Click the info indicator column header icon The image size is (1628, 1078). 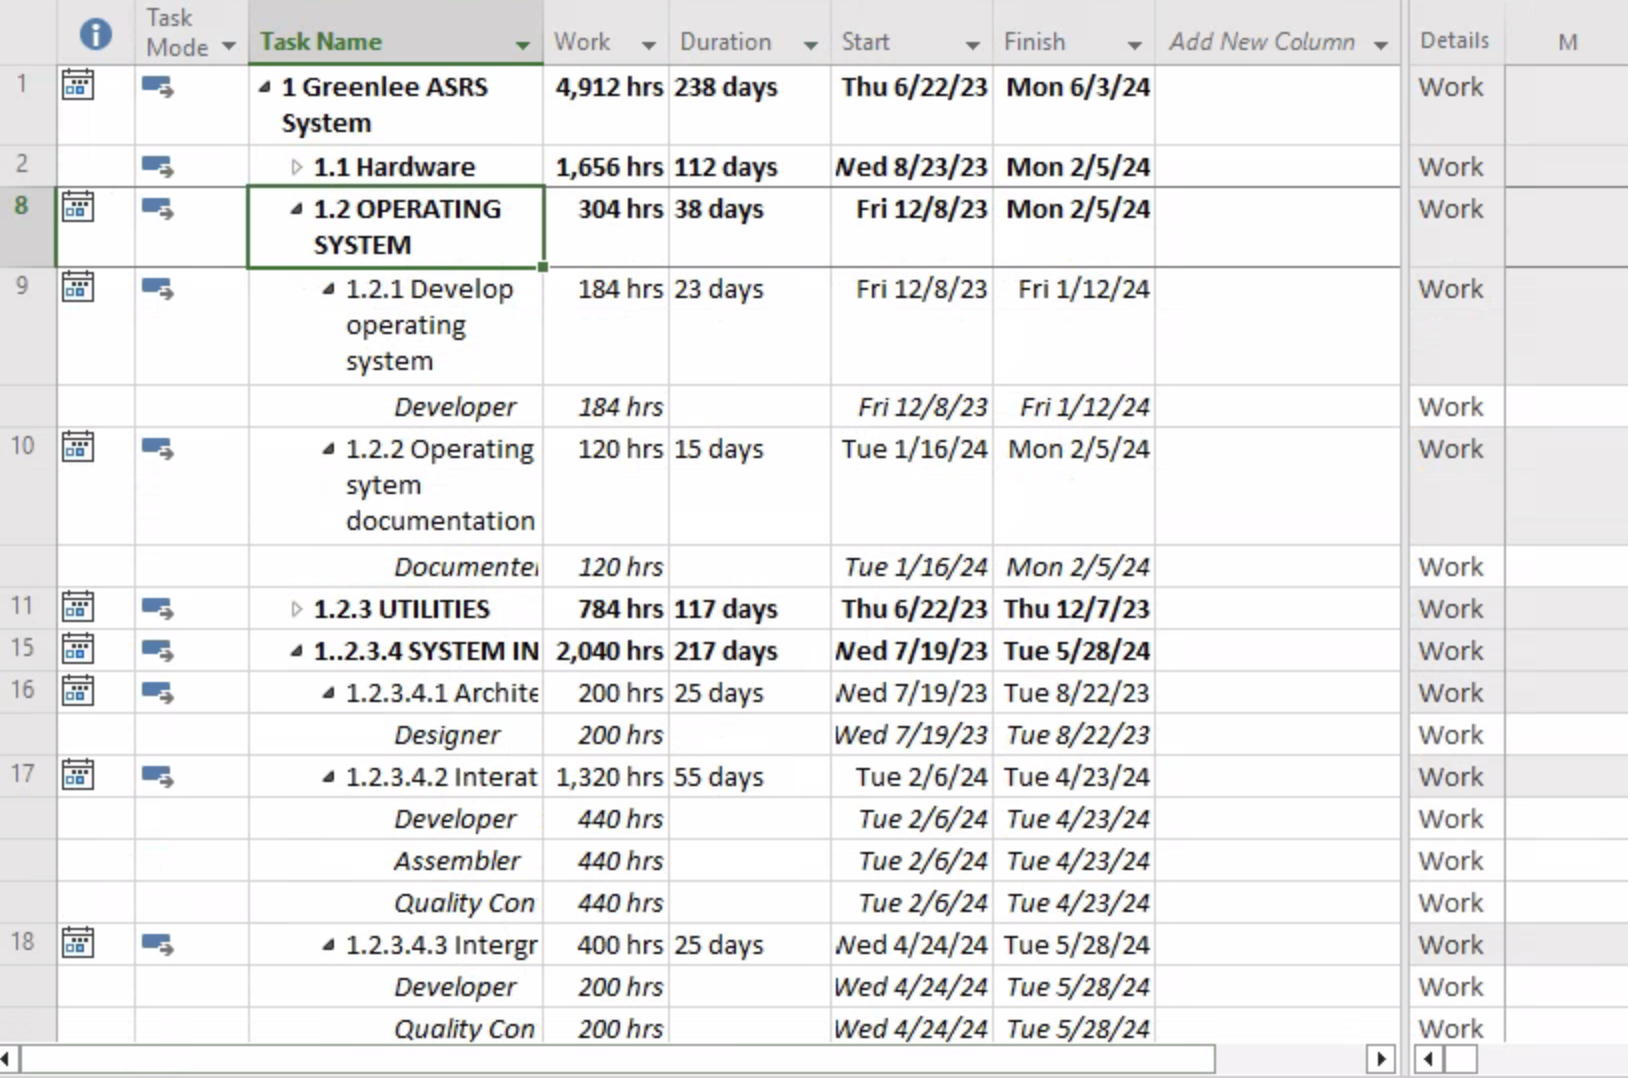95,35
